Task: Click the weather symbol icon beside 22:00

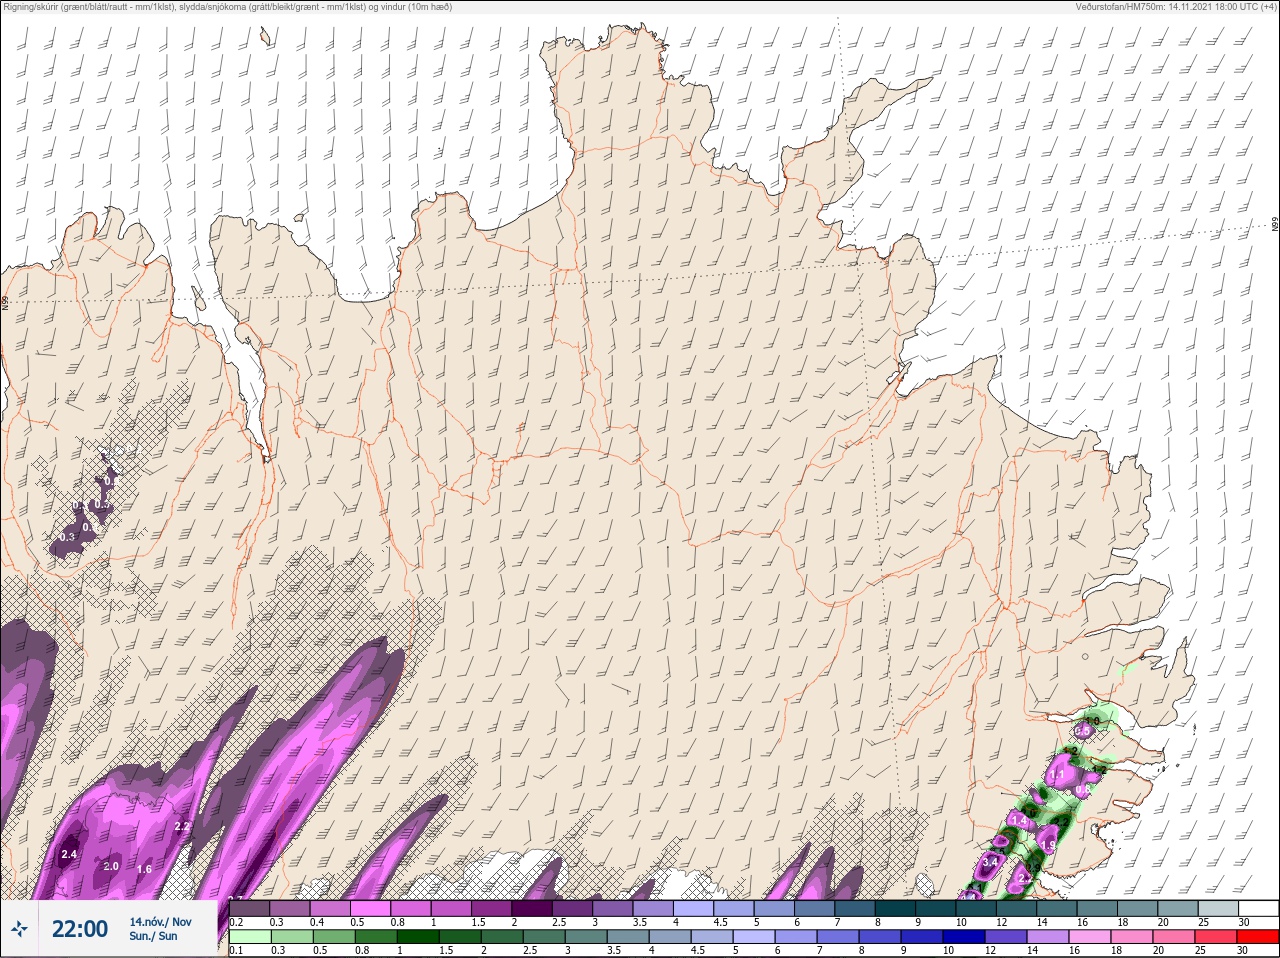Action: [19, 930]
